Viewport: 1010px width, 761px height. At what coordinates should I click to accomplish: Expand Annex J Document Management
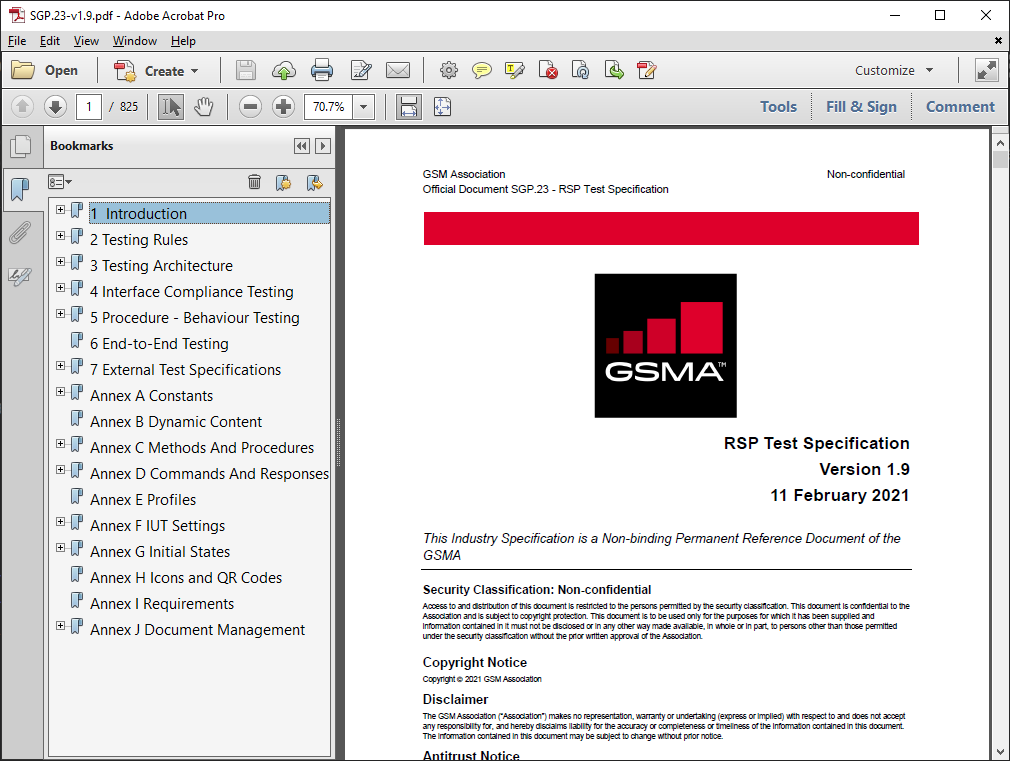61,625
